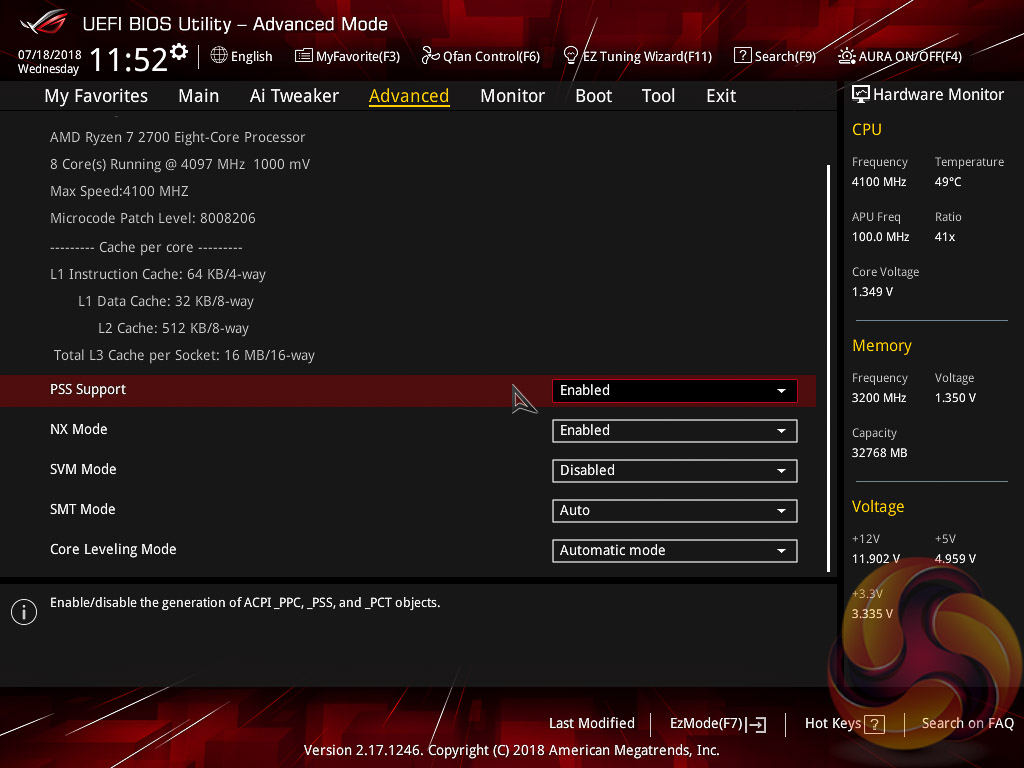Click the 07/18/2018 date text

click(x=50, y=55)
